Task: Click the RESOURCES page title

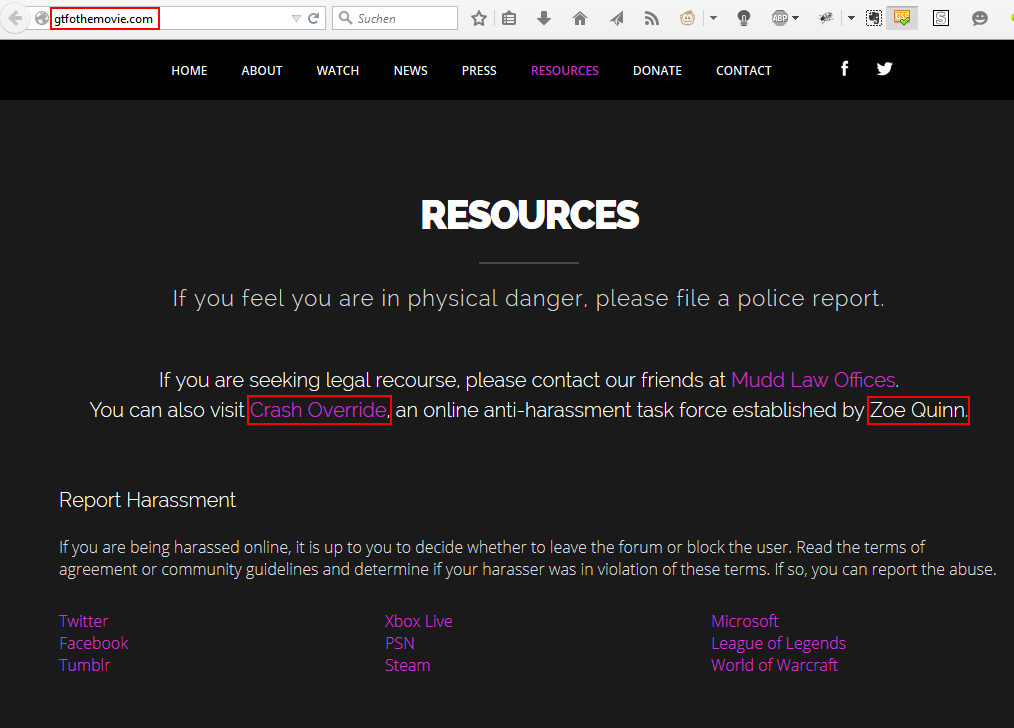Action: [x=530, y=215]
